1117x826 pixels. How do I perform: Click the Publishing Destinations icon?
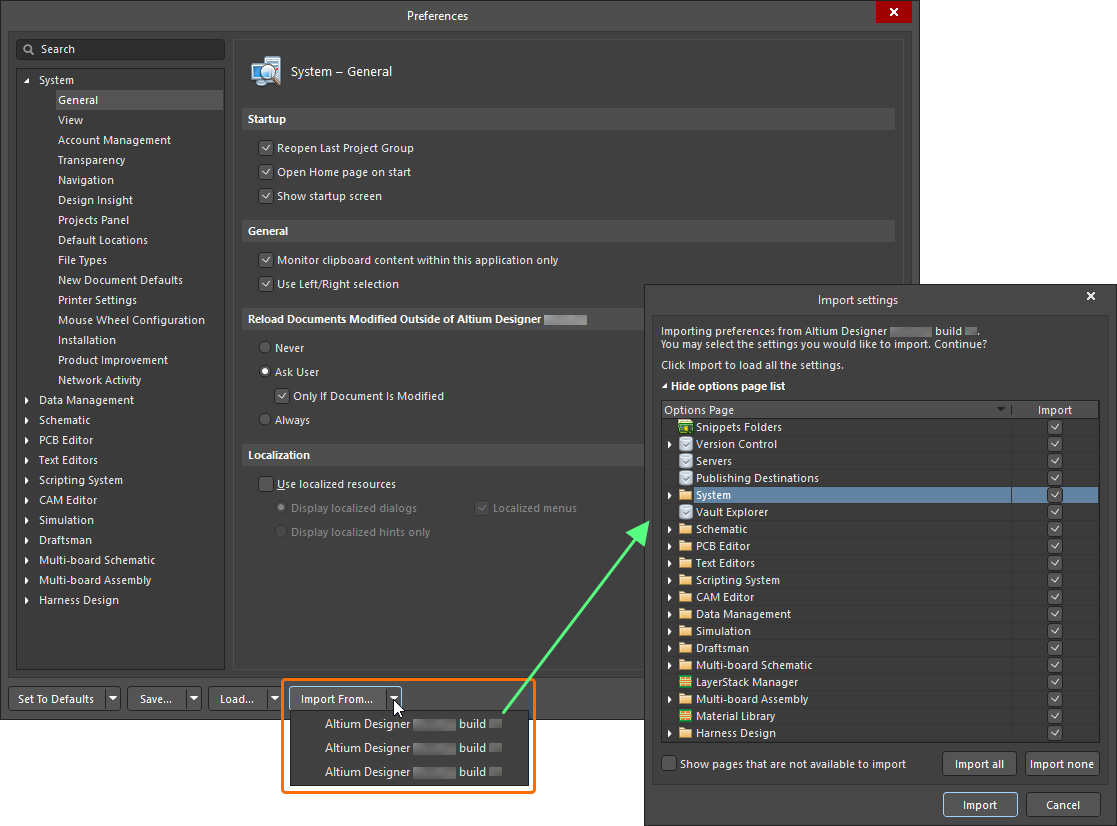685,478
